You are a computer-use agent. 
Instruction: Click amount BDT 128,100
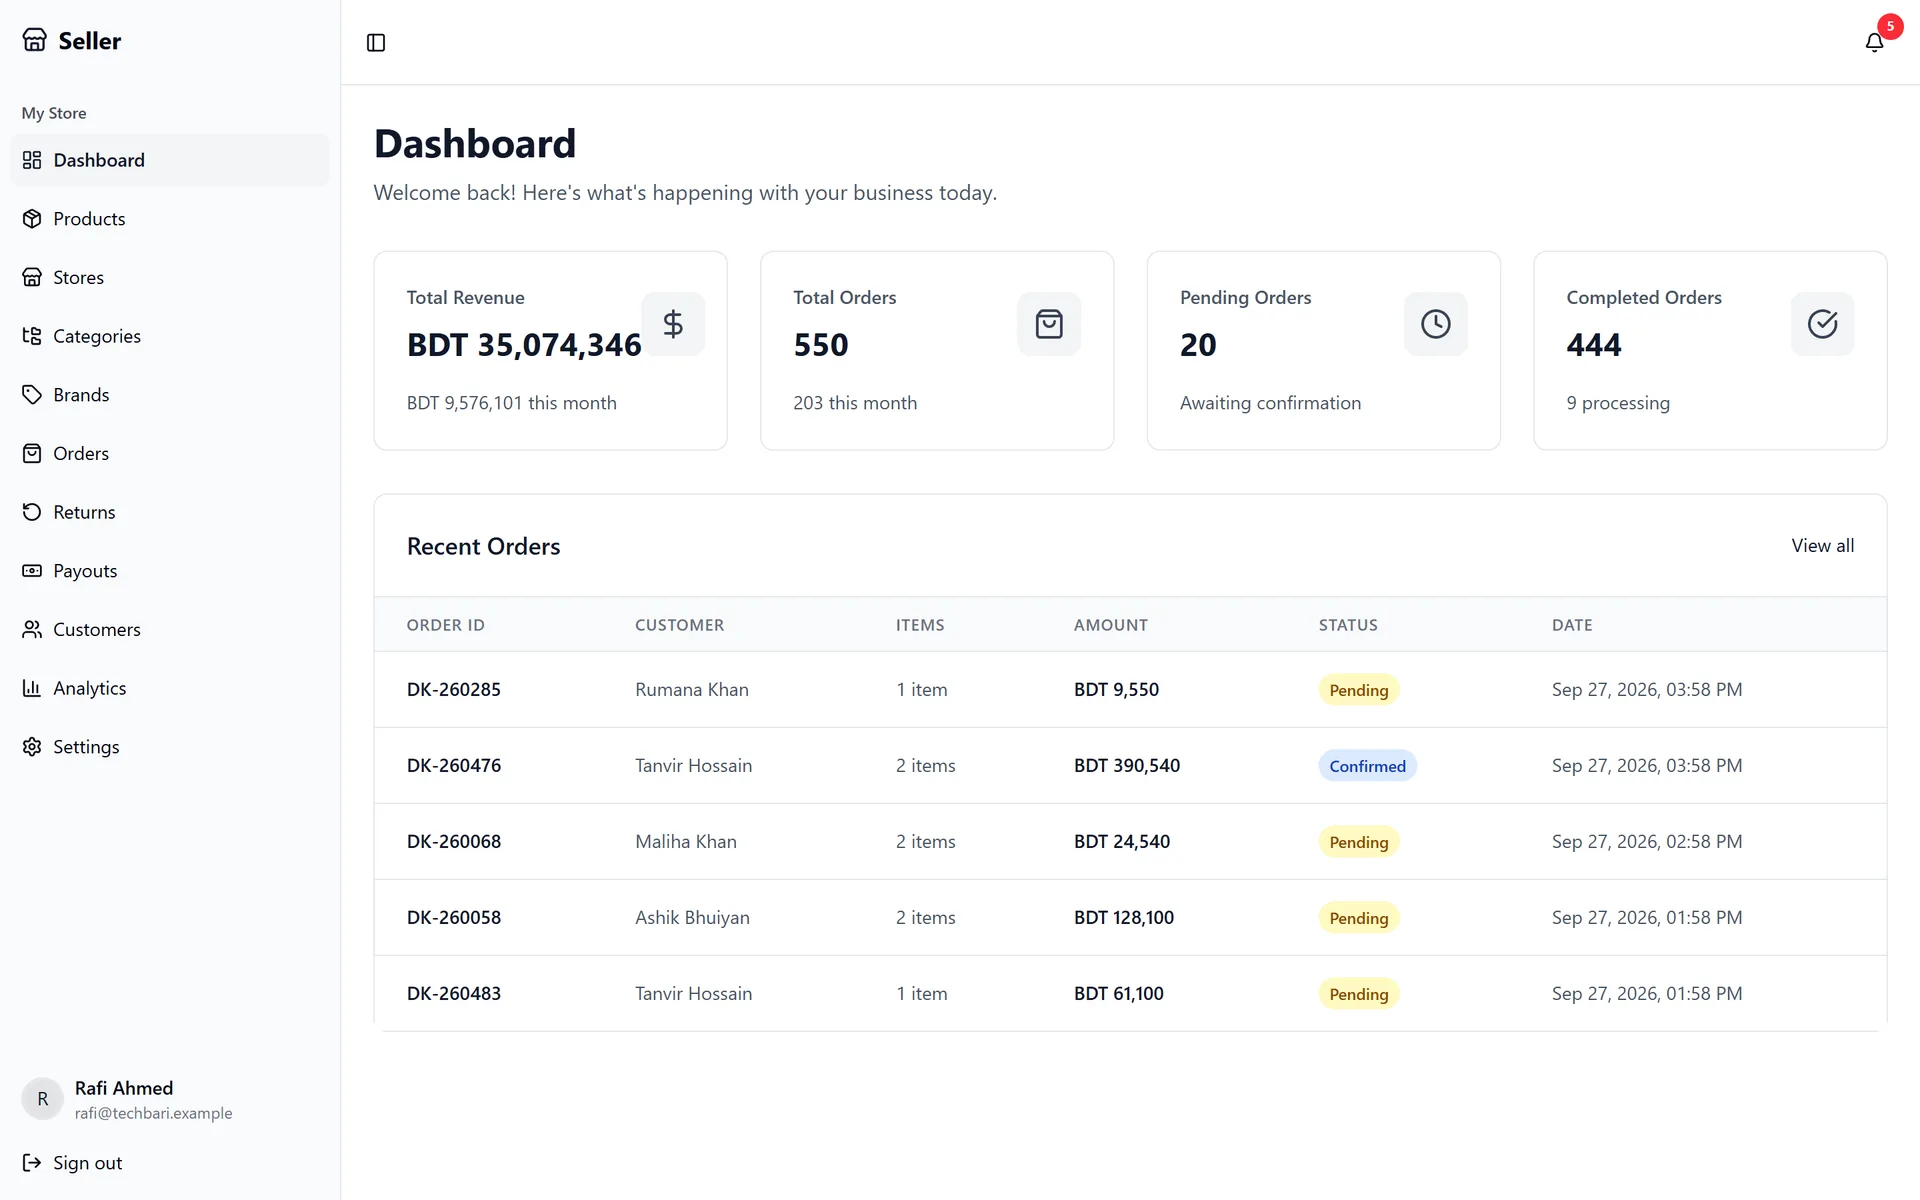point(1124,917)
